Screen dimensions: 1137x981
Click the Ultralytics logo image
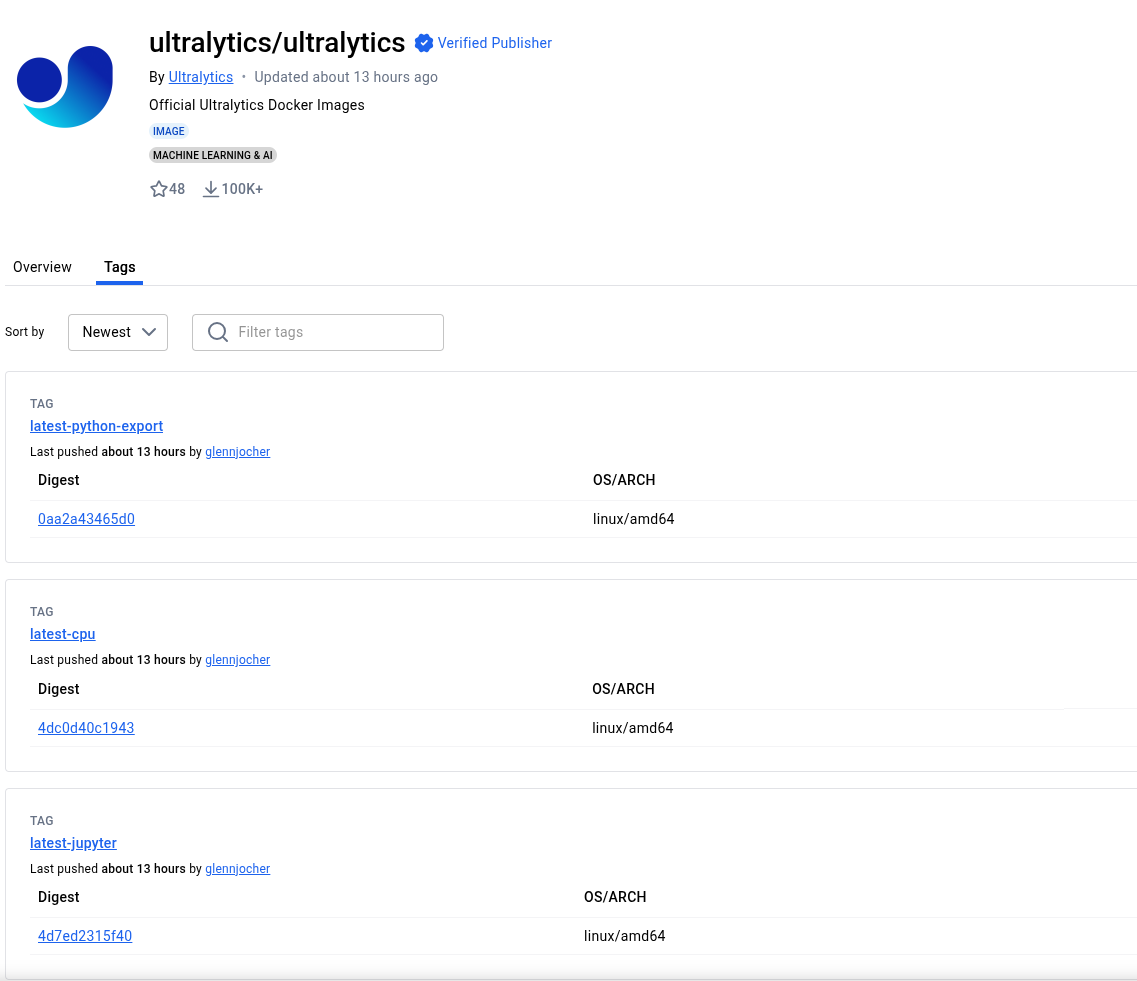pos(65,86)
